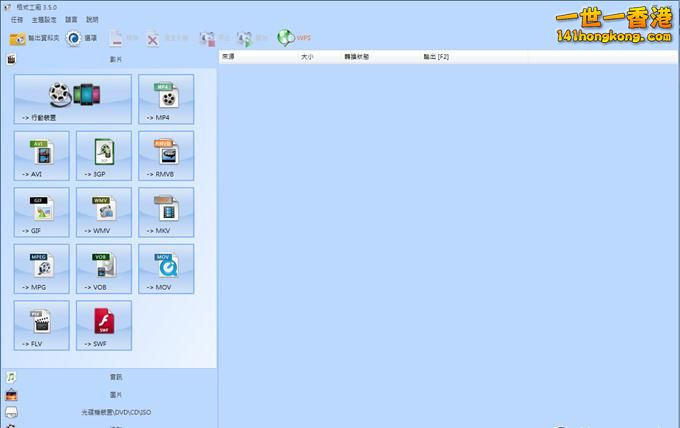Click the AVI conversion icon
The width and height of the screenshot is (680, 428).
[x=42, y=156]
